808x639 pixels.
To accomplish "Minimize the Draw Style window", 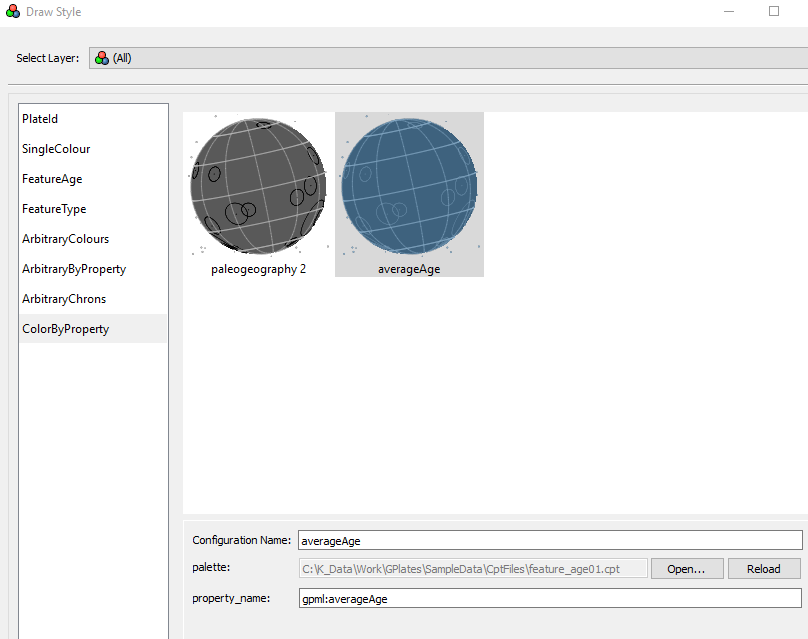I will point(729,11).
